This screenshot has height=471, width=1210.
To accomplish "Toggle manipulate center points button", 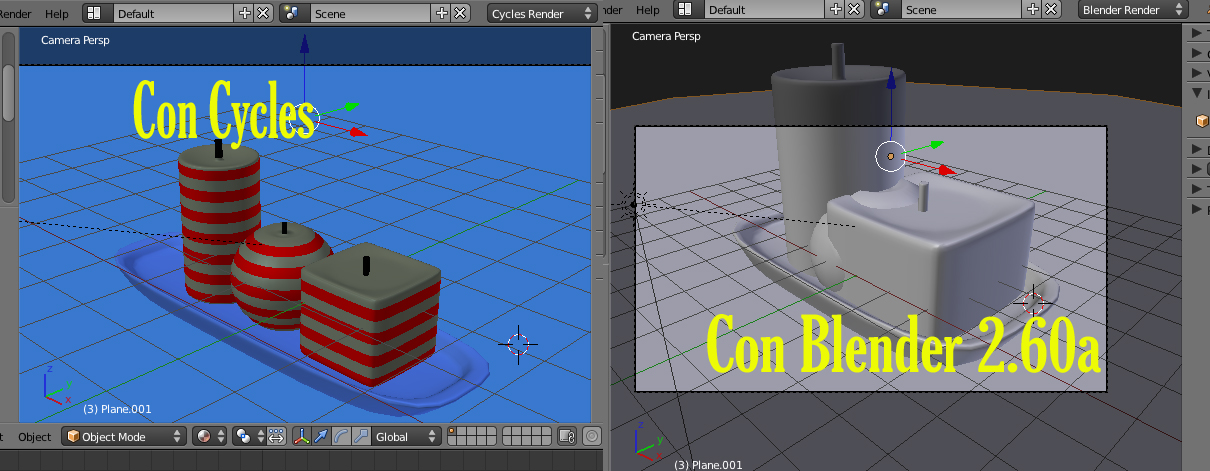I will click(275, 437).
